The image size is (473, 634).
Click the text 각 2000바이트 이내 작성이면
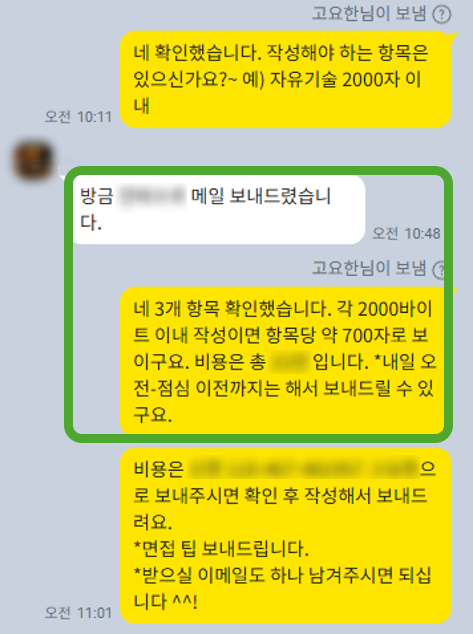[283, 322]
